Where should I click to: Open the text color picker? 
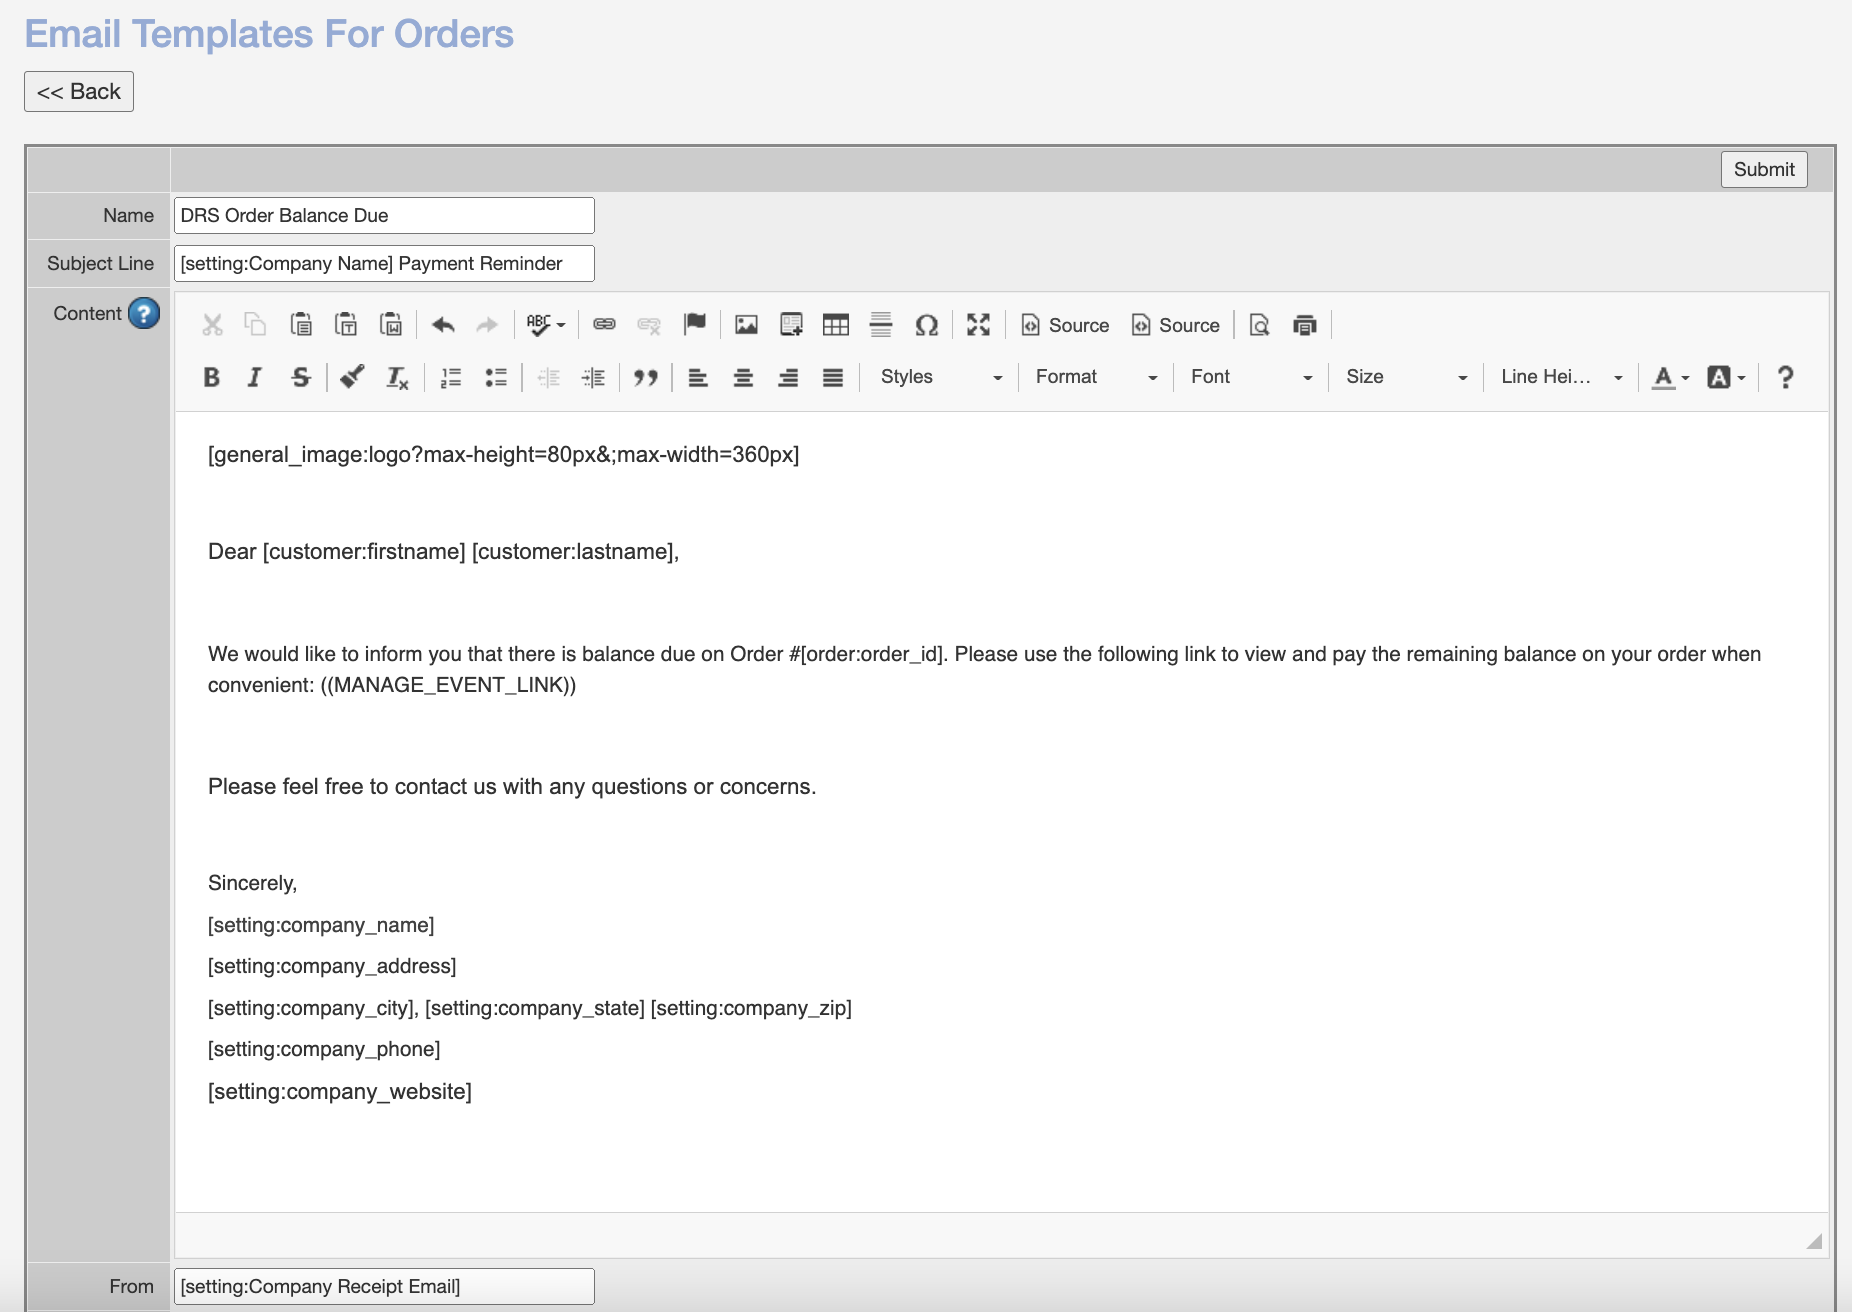(1669, 377)
